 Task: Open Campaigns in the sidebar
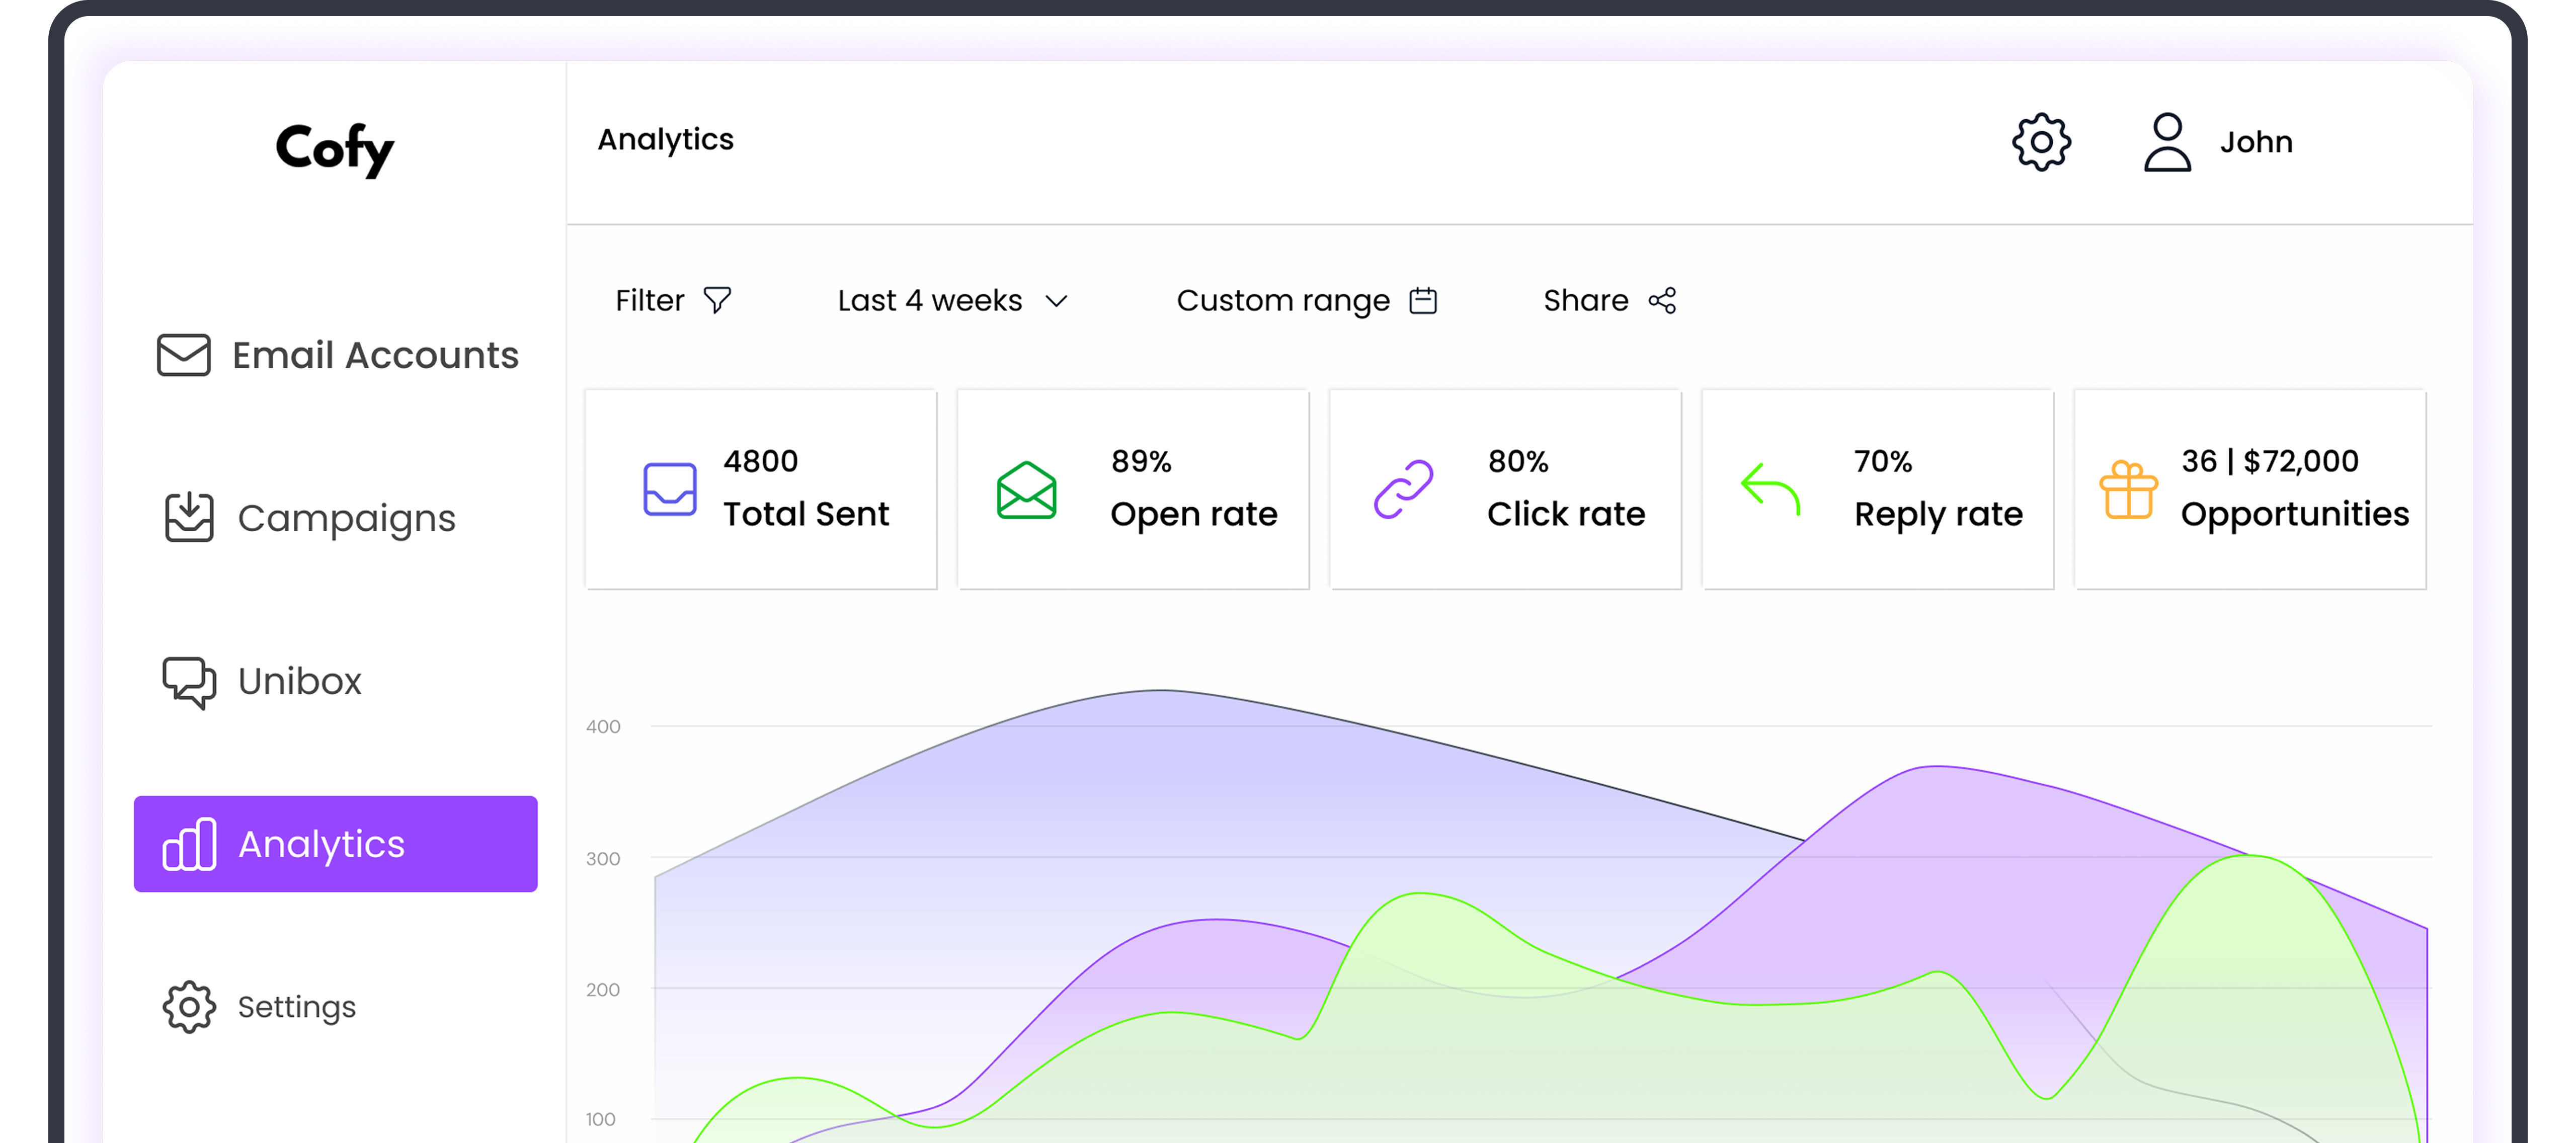click(310, 517)
